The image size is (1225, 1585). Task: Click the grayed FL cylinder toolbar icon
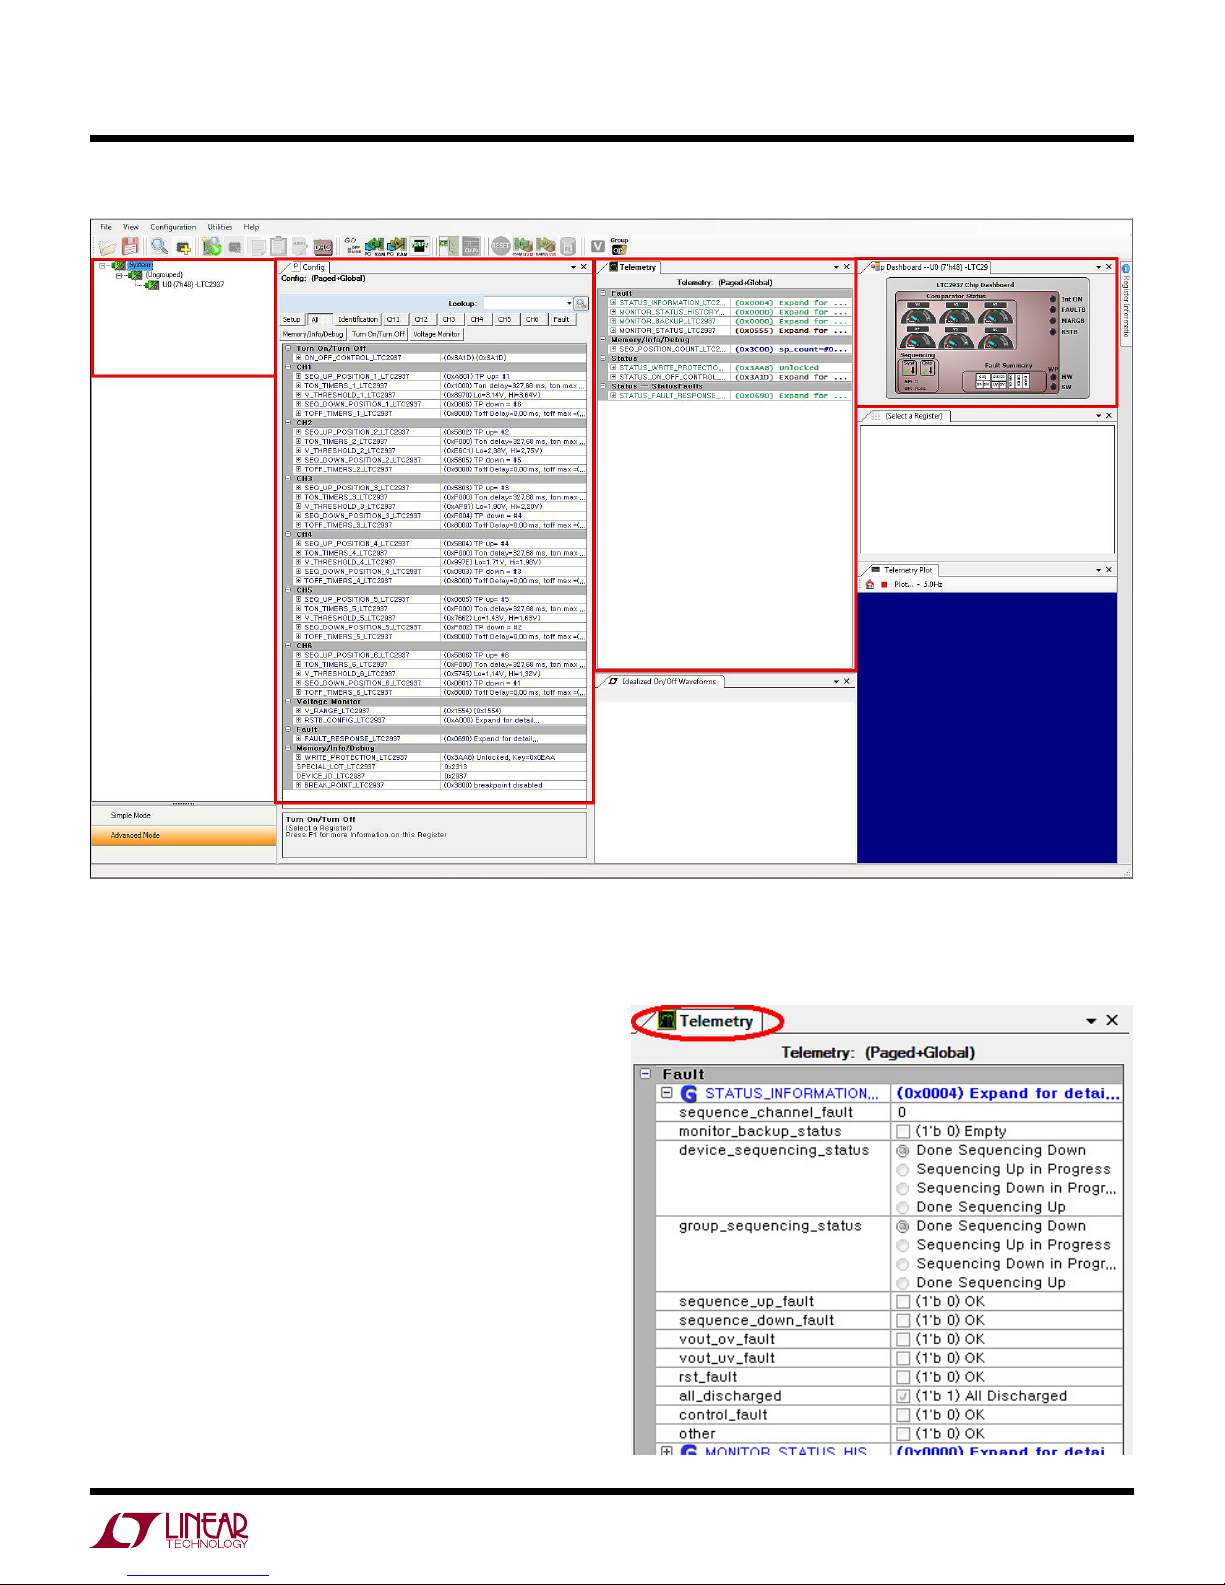pos(568,246)
